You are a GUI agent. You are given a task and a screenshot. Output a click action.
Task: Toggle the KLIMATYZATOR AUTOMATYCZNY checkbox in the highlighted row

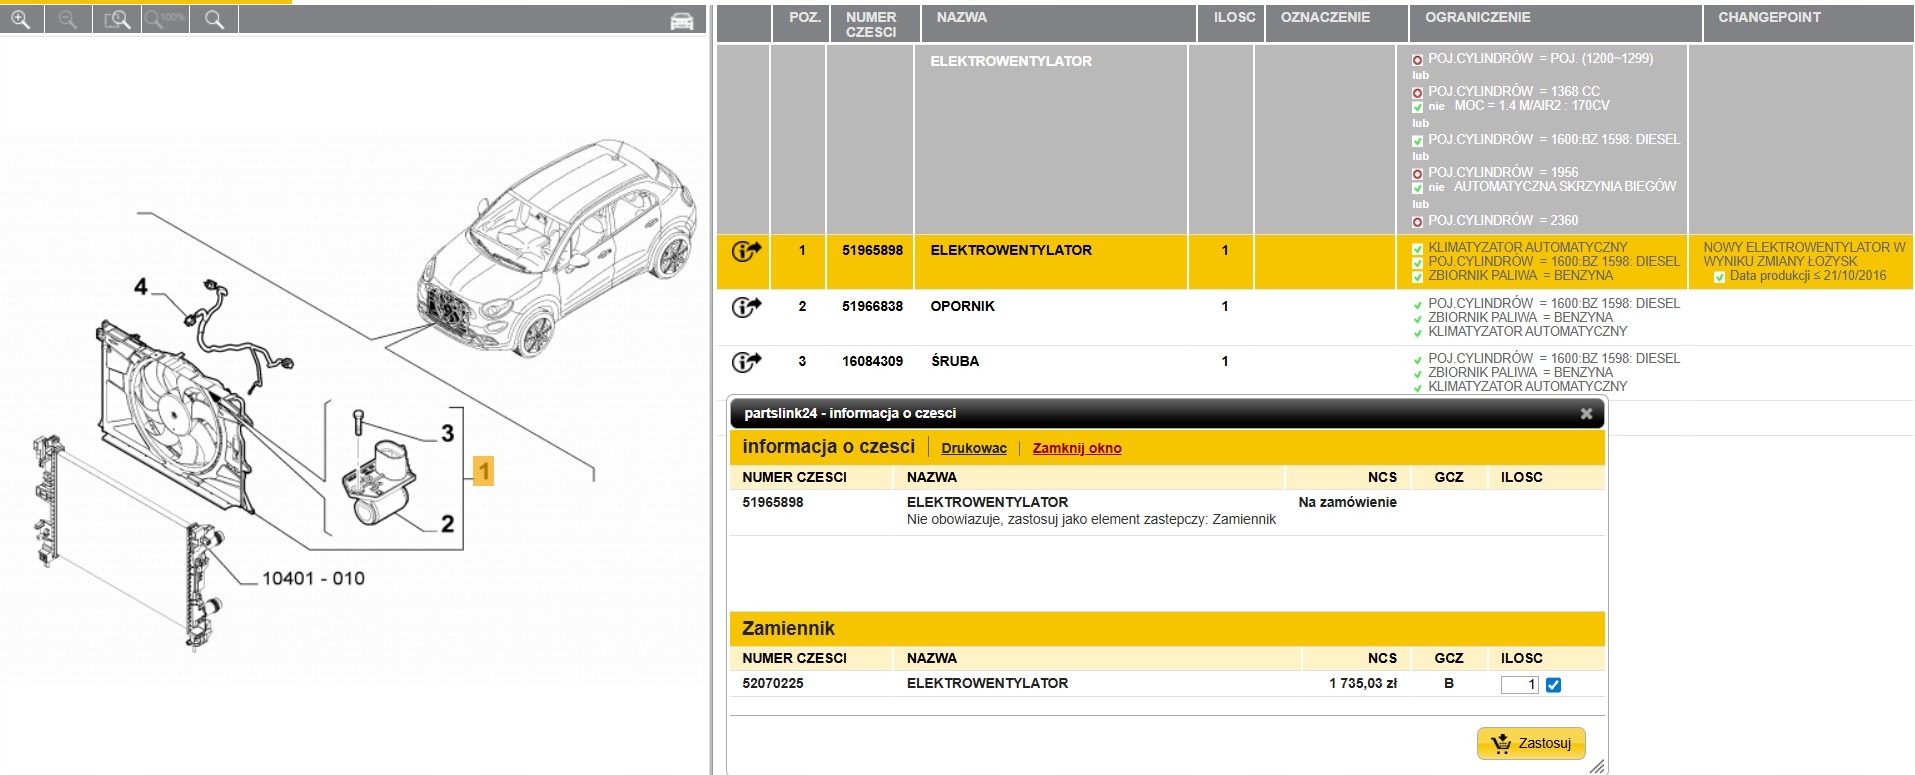pyautogui.click(x=1417, y=249)
